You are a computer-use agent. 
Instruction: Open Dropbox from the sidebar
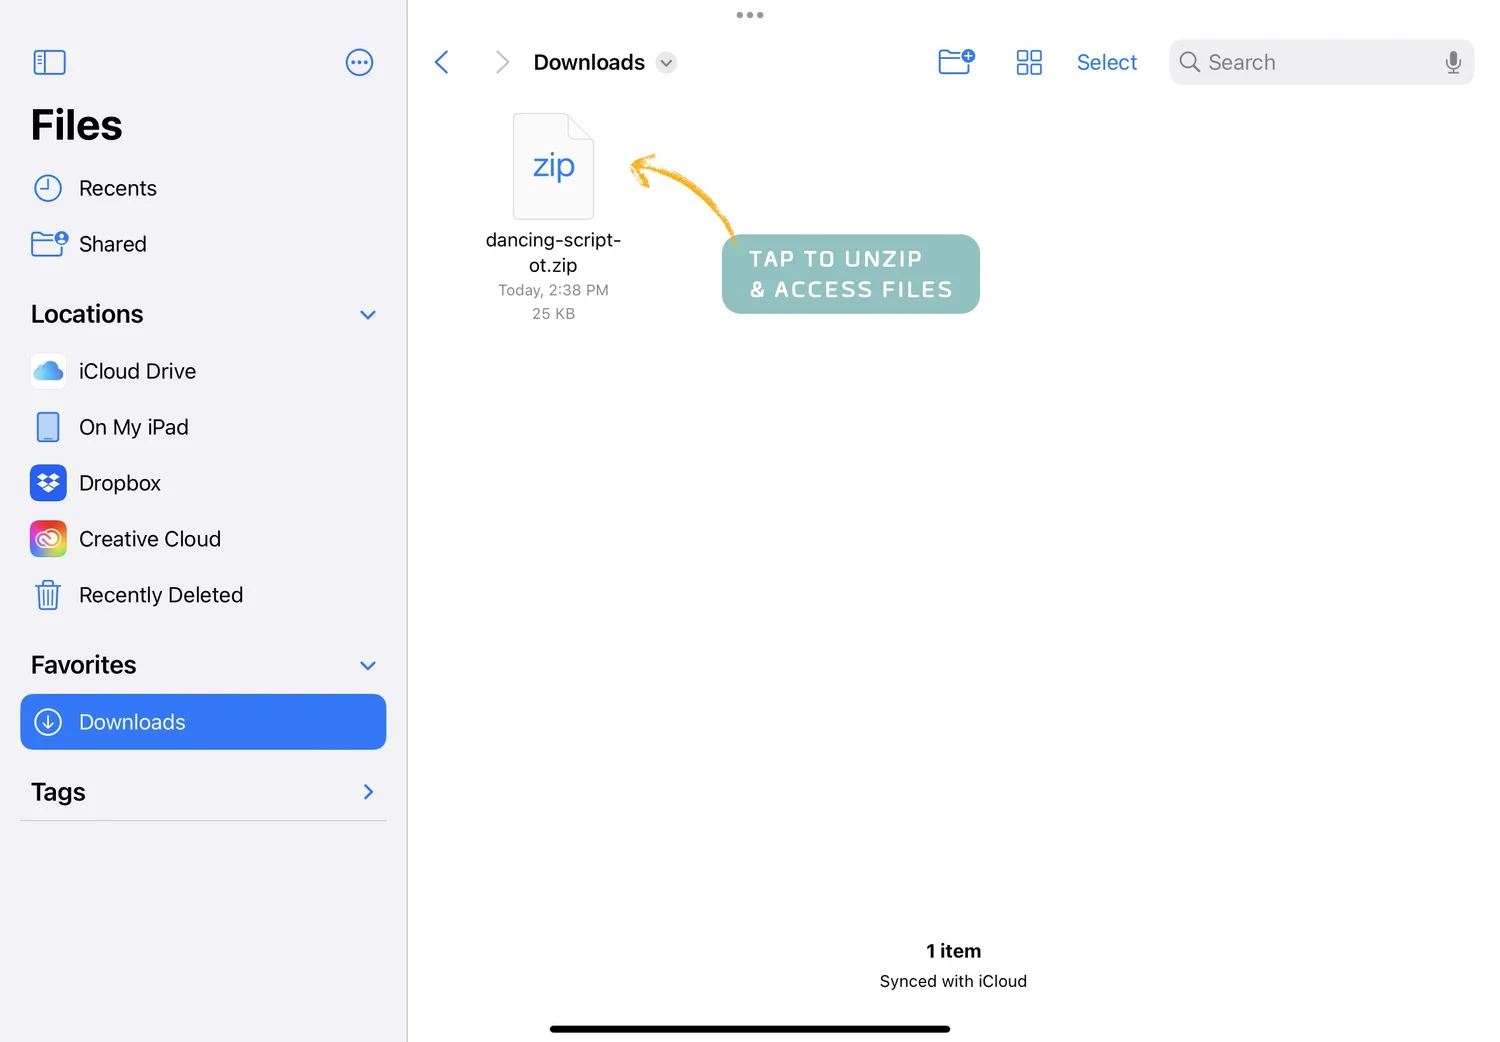119,482
